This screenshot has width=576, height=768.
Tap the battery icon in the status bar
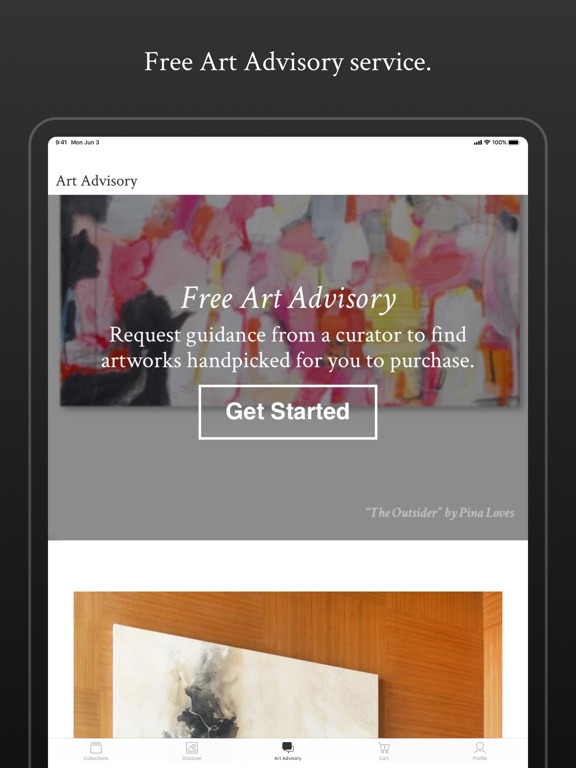(x=513, y=143)
